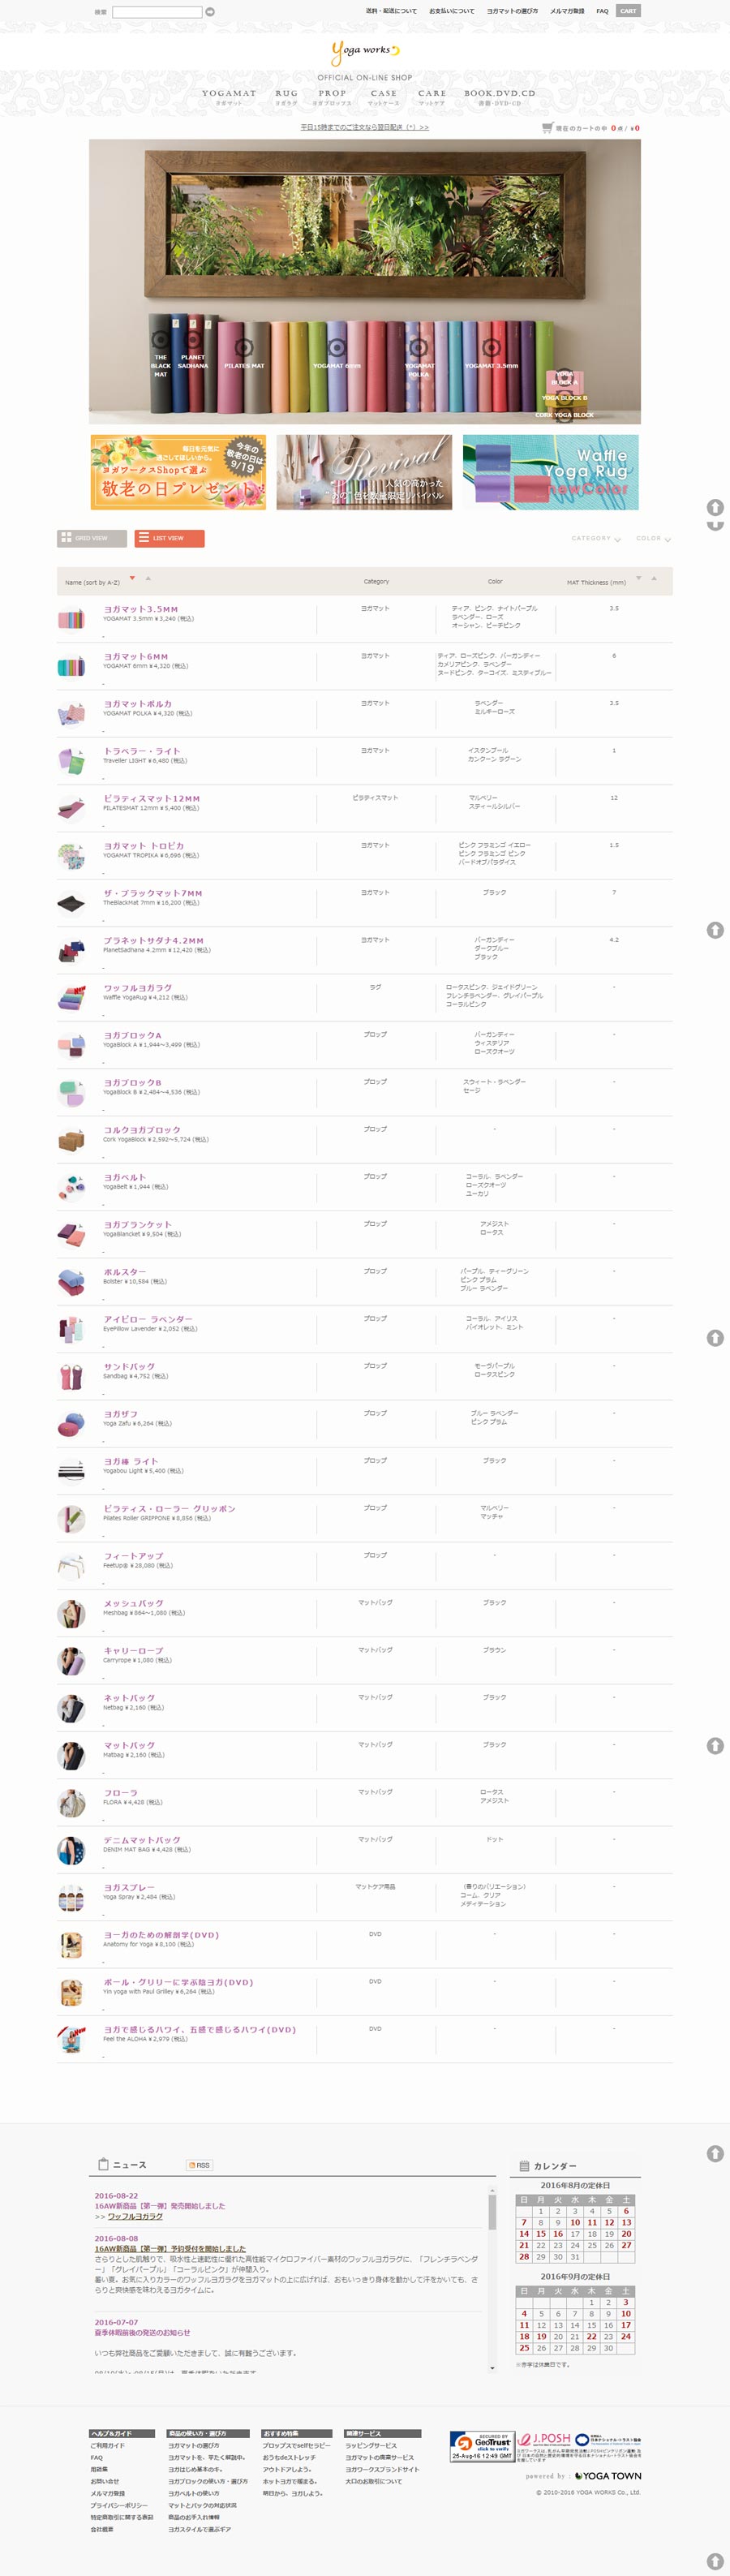This screenshot has width=730, height=2576.
Task: Switch to Grid View
Action: 92,538
